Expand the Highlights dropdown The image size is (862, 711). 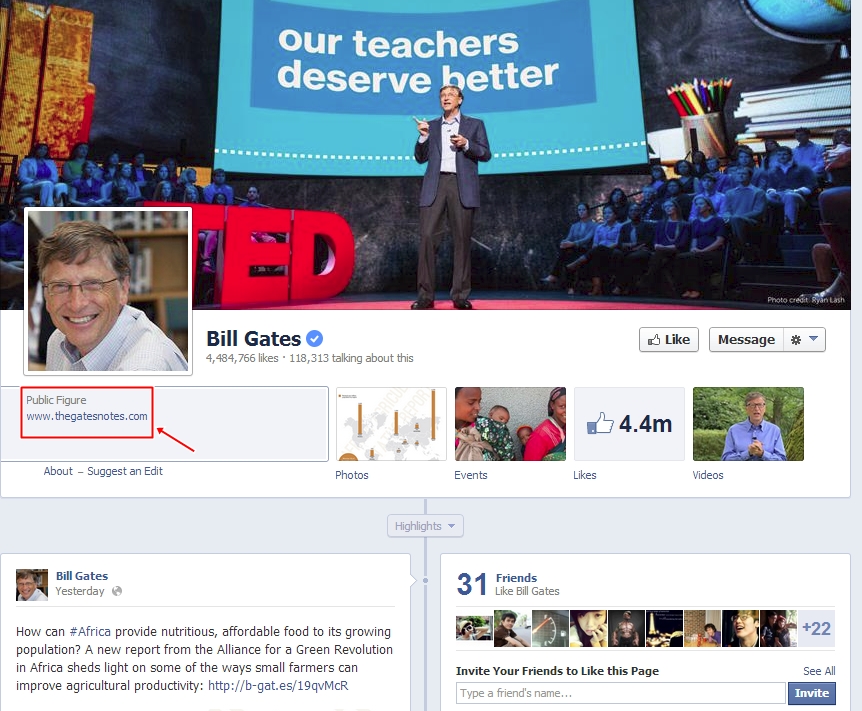[x=426, y=526]
